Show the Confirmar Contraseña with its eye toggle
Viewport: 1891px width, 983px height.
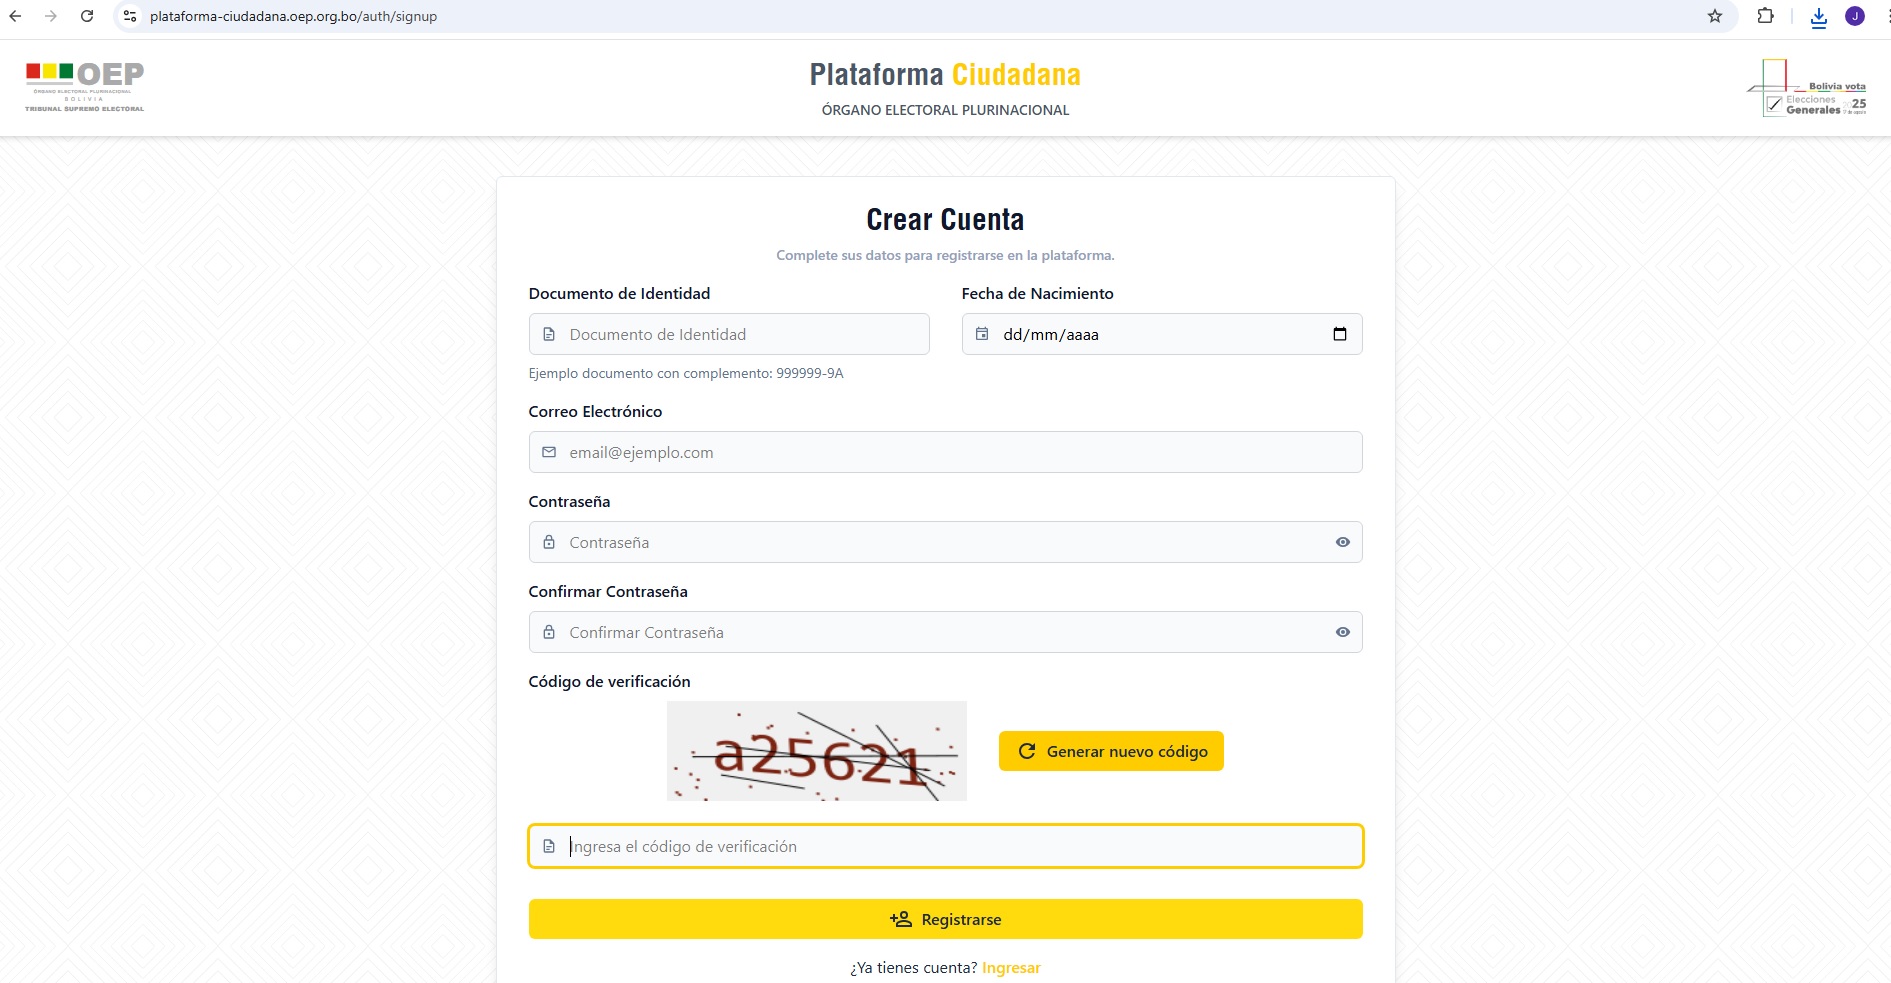click(x=1342, y=632)
